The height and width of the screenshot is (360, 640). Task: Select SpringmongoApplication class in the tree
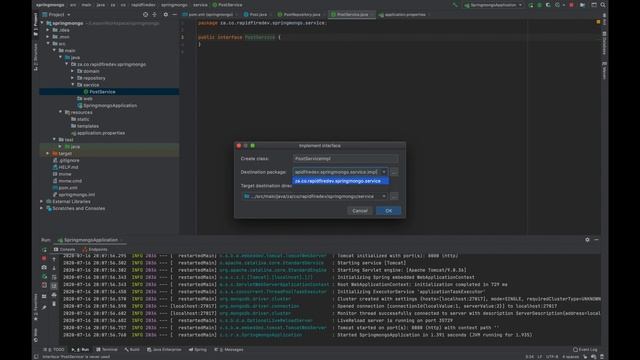[x=107, y=105]
